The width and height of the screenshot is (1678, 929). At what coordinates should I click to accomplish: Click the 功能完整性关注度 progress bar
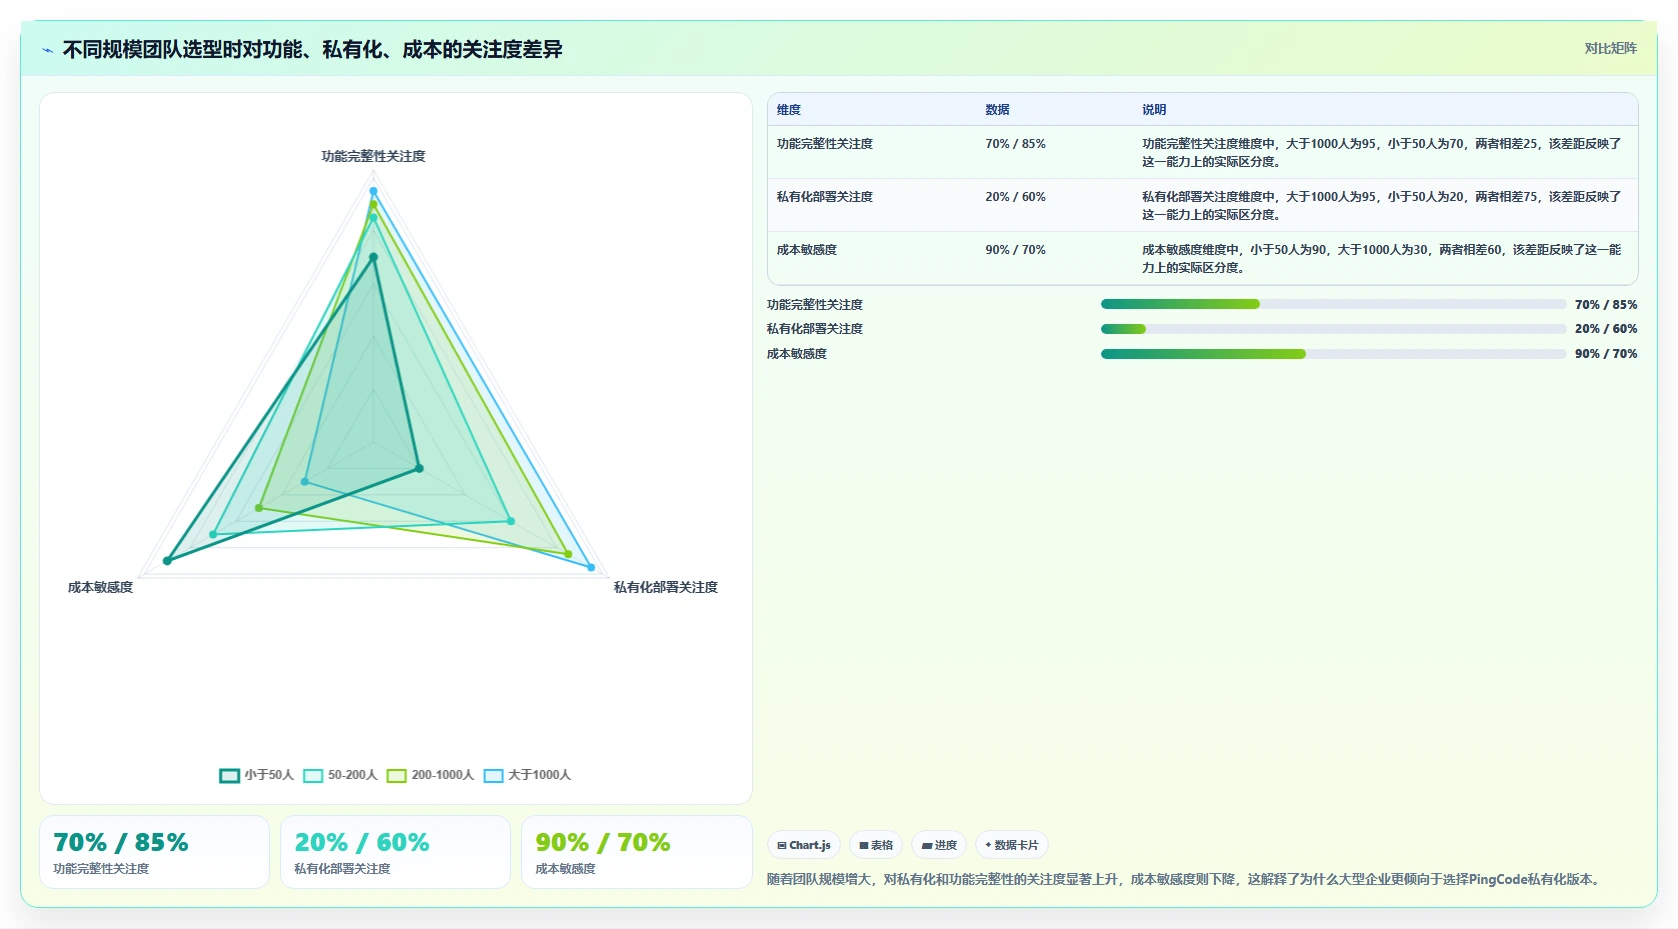click(1333, 304)
